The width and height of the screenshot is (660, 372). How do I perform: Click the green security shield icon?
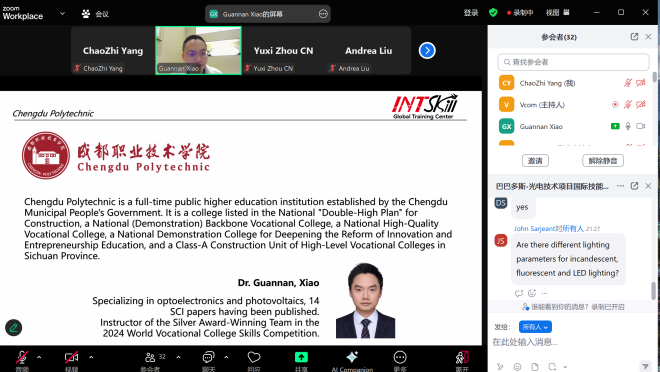tap(493, 13)
